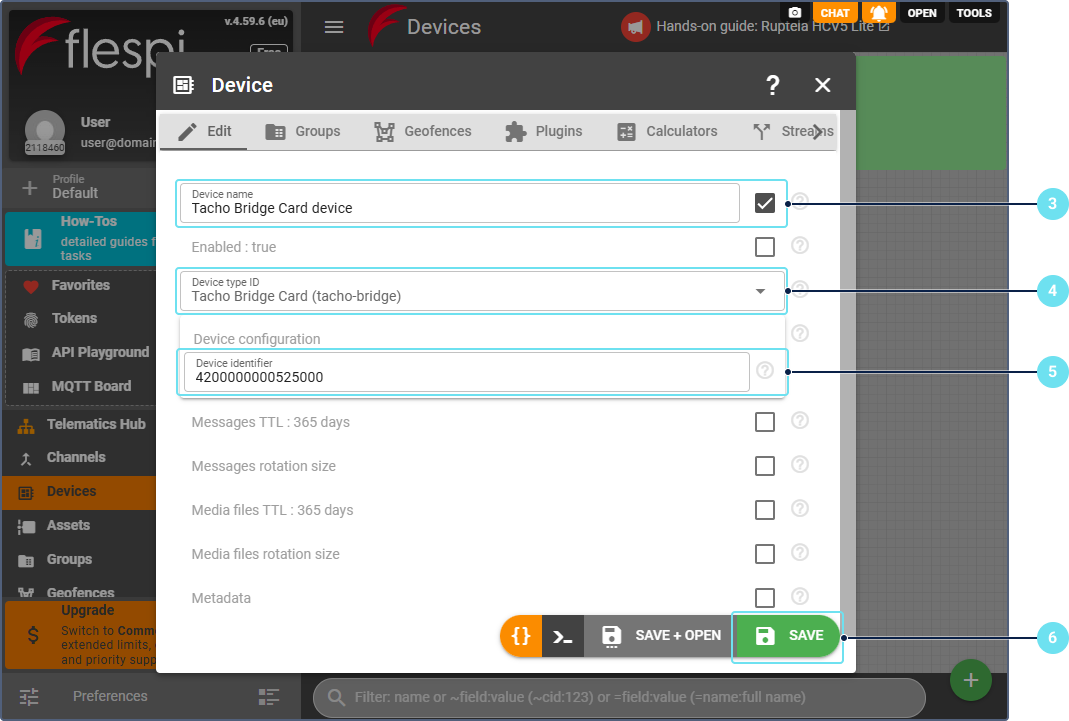
Task: Click help icon next to Device identifier
Action: pyautogui.click(x=765, y=371)
